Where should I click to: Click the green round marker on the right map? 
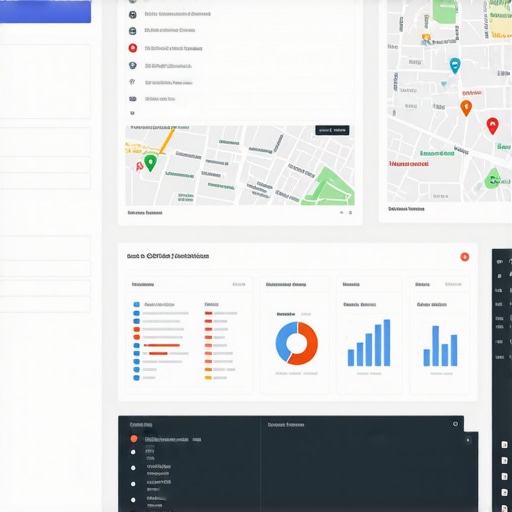492,179
